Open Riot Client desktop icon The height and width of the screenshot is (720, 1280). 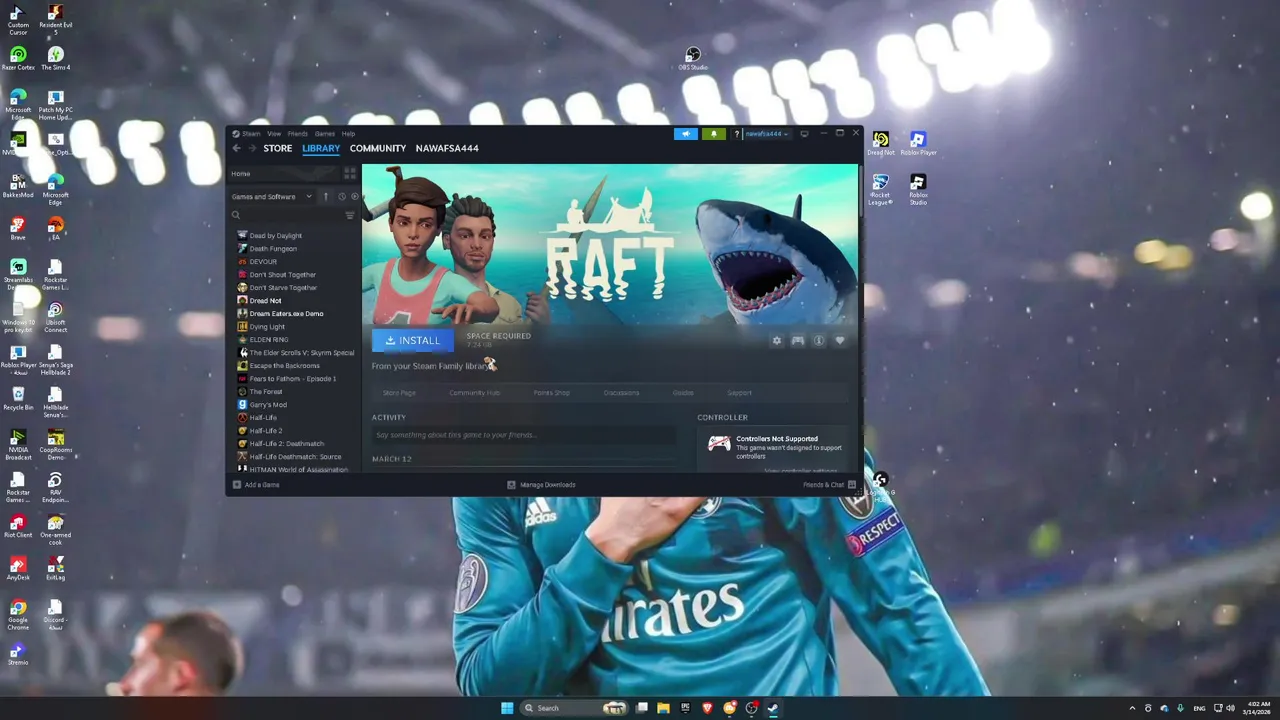coord(18,526)
